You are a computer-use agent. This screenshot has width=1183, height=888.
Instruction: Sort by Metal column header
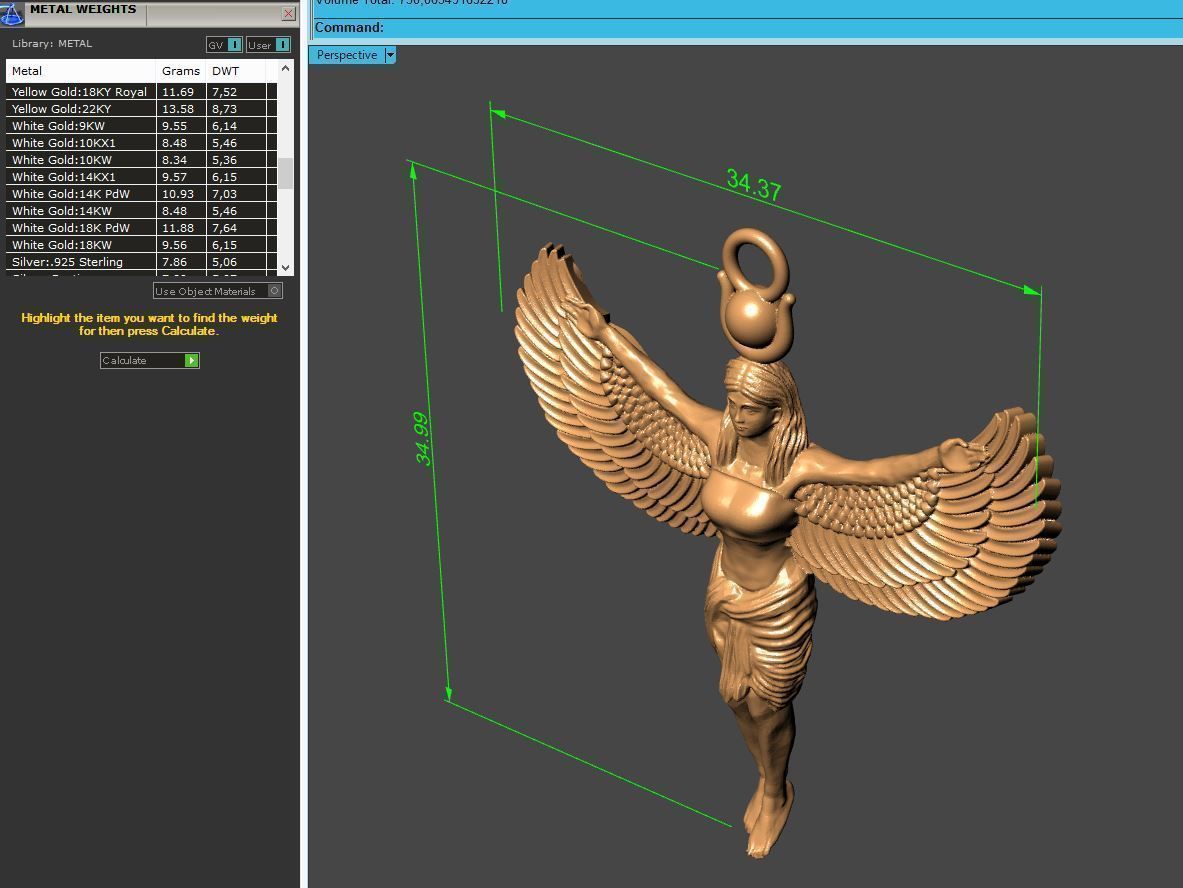tap(81, 71)
